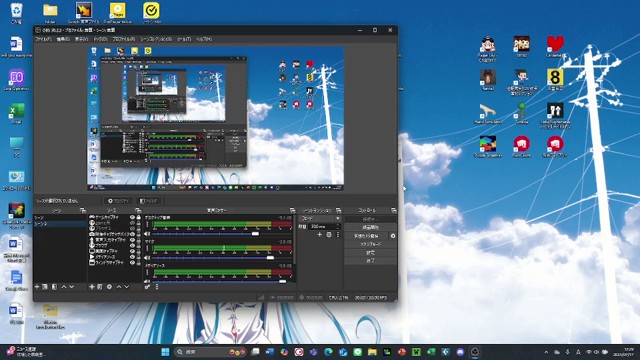The height and width of the screenshot is (360, 640).
Task: Hide the ウィンドウキャプチャ source eye icon
Action: 132,262
